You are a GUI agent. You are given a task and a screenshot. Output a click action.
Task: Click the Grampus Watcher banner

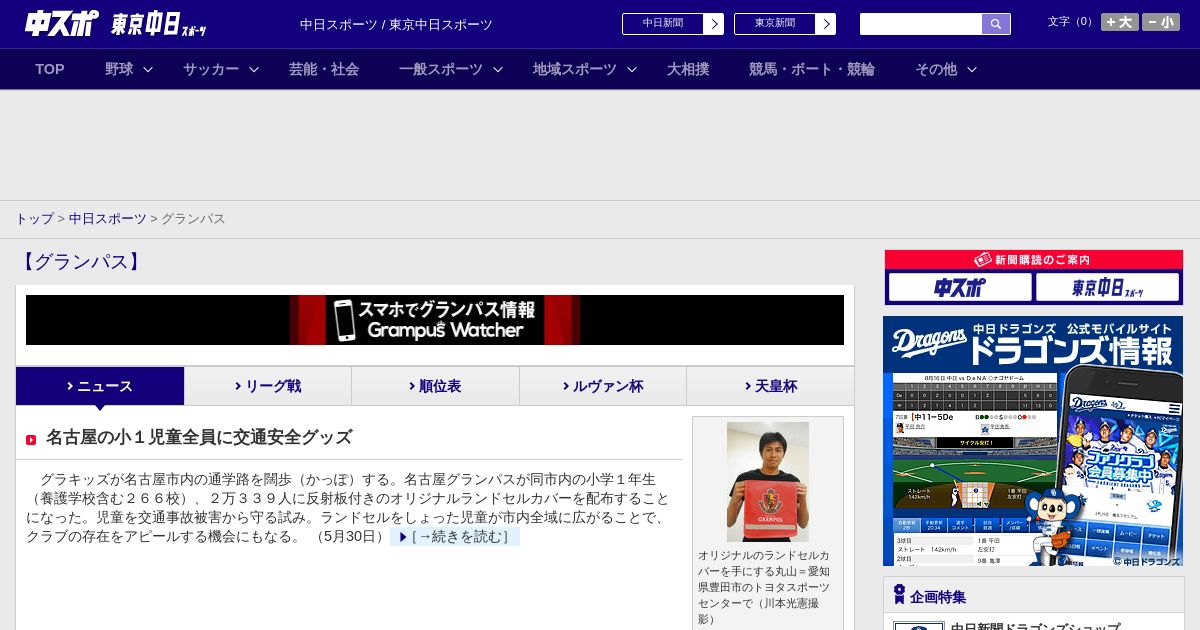[435, 320]
